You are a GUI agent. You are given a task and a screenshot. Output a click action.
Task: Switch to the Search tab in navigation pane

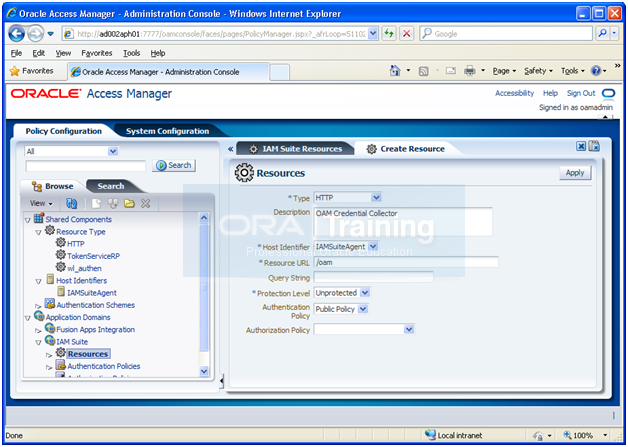[x=111, y=186]
